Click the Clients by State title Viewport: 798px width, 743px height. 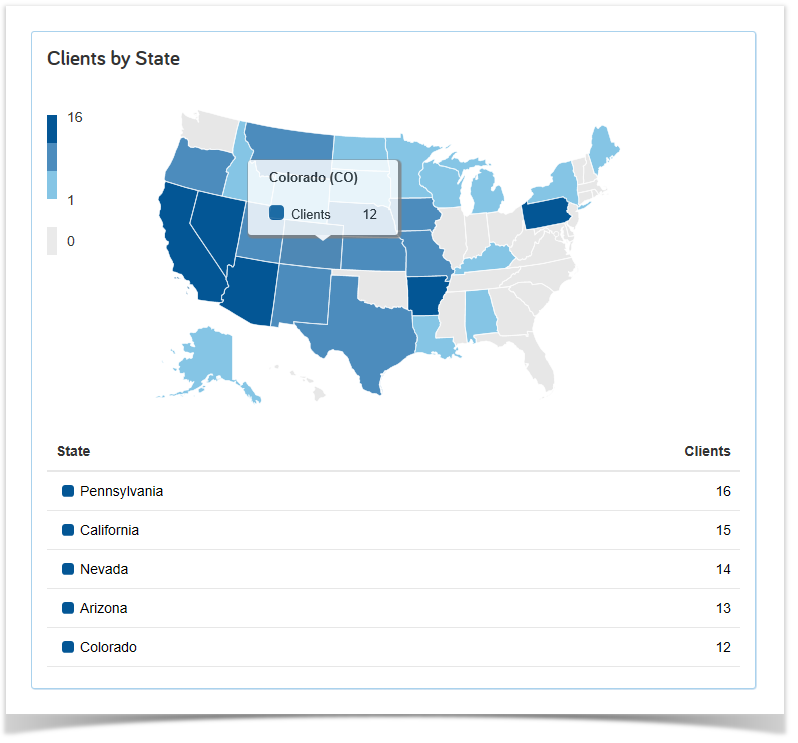coord(113,59)
